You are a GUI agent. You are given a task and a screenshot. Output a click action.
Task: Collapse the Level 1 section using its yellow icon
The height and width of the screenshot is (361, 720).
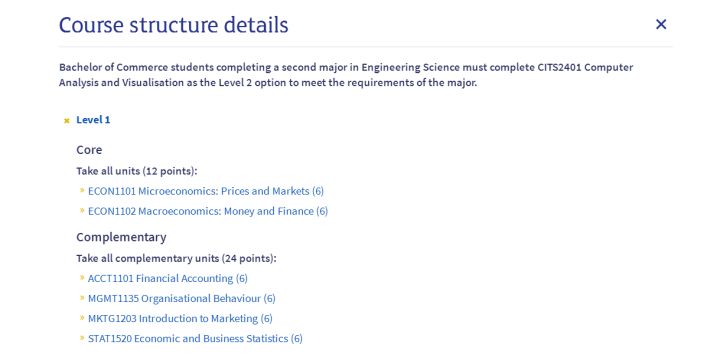click(67, 121)
